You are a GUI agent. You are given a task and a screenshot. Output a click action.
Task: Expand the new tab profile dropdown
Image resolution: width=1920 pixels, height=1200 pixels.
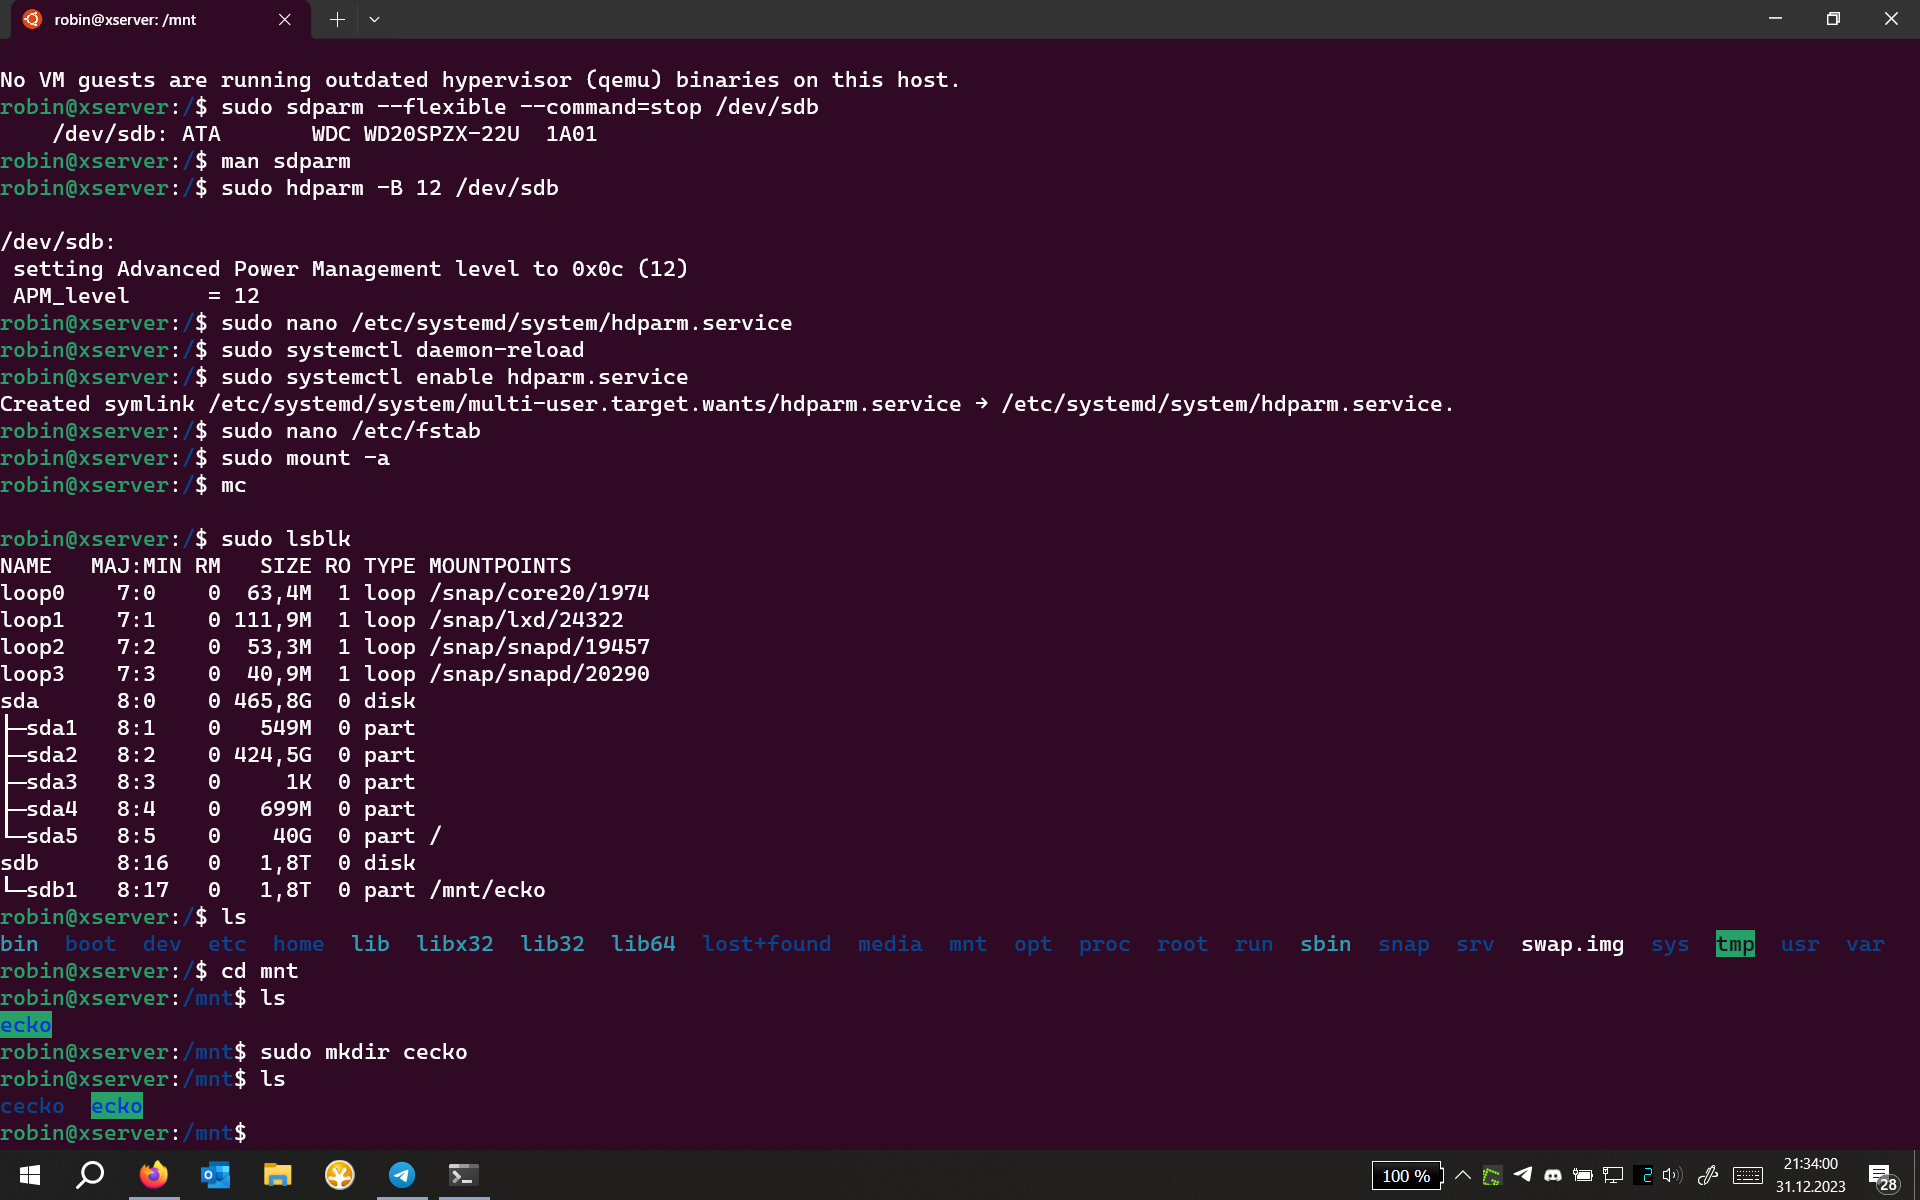[x=374, y=19]
